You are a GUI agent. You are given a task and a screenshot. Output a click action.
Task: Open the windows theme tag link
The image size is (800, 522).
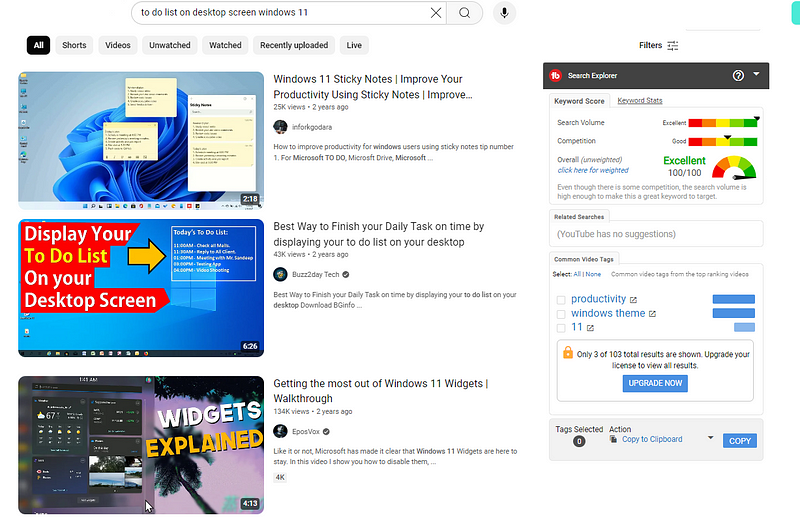pyautogui.click(x=608, y=313)
